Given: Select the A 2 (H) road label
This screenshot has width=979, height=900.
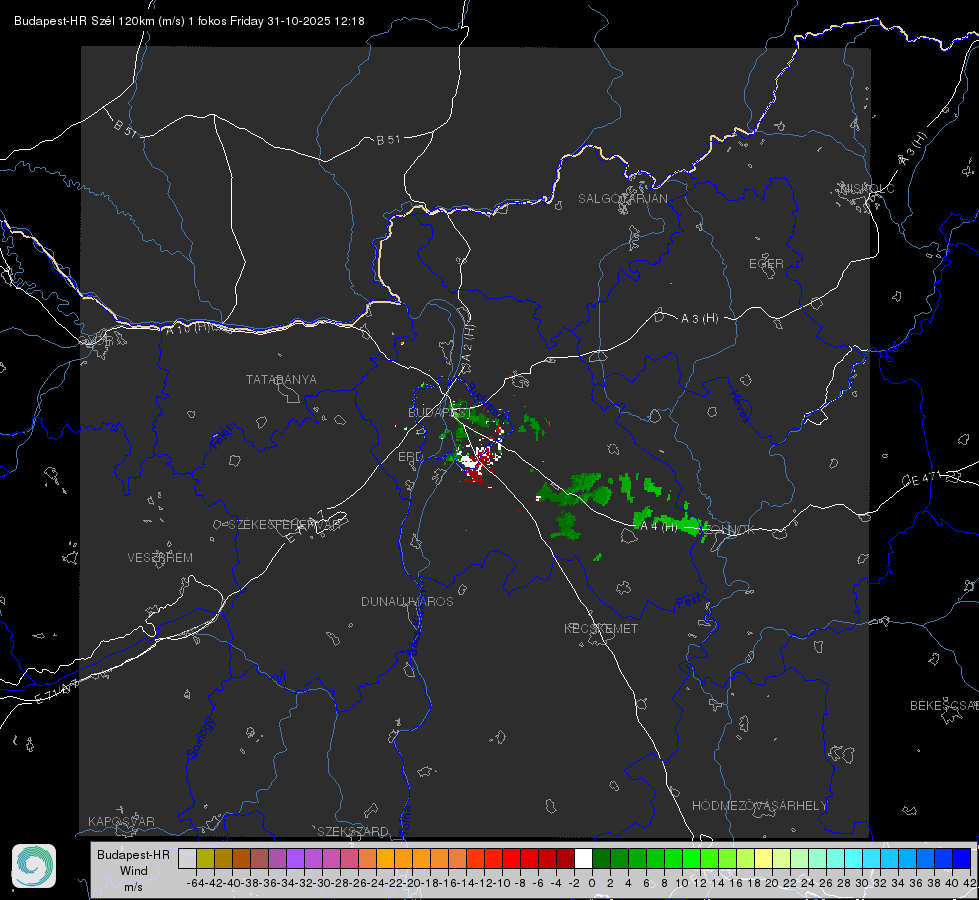Looking at the screenshot, I should [x=468, y=342].
